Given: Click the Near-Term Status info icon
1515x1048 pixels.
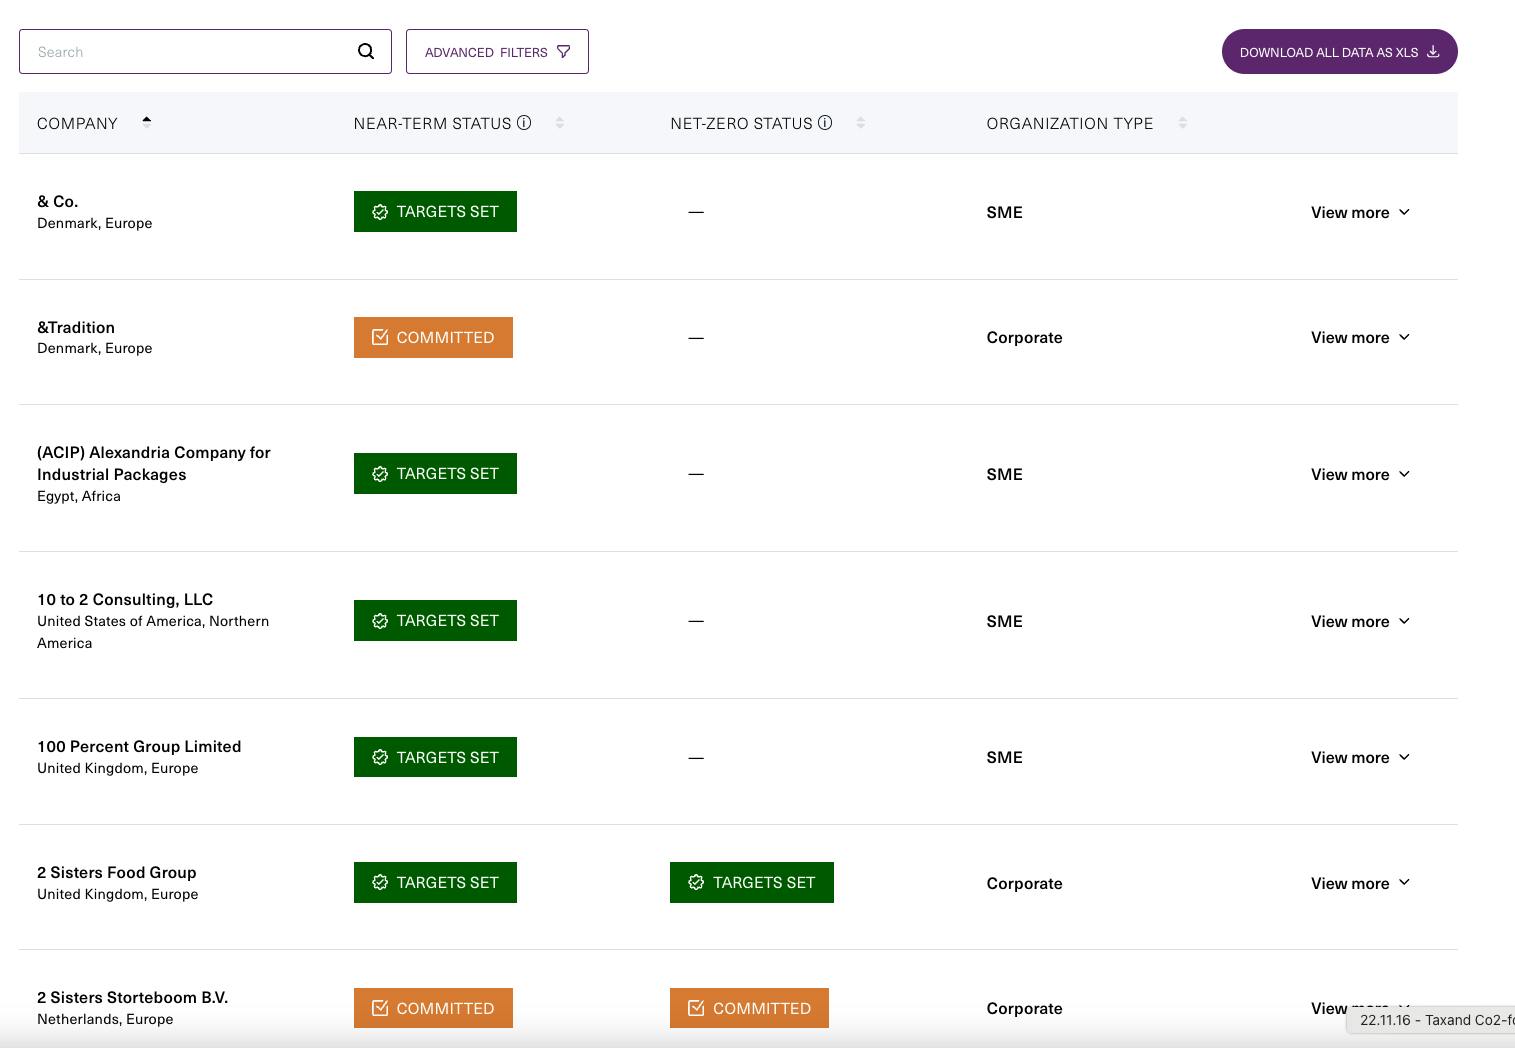Looking at the screenshot, I should click(x=524, y=123).
